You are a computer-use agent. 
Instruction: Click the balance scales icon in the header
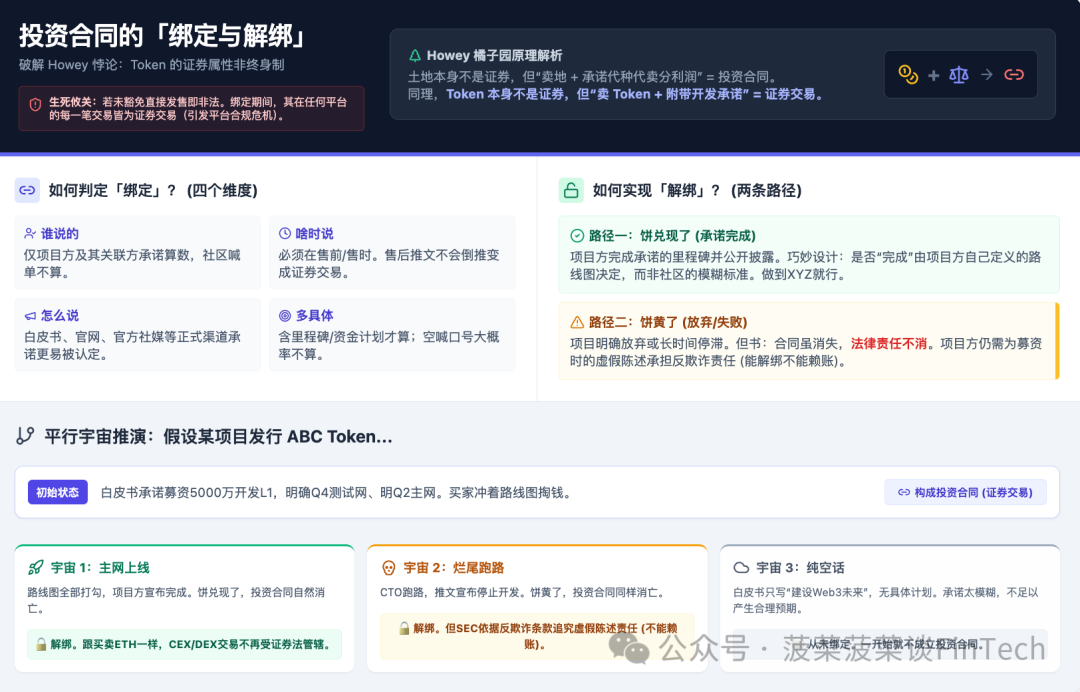coord(959,75)
